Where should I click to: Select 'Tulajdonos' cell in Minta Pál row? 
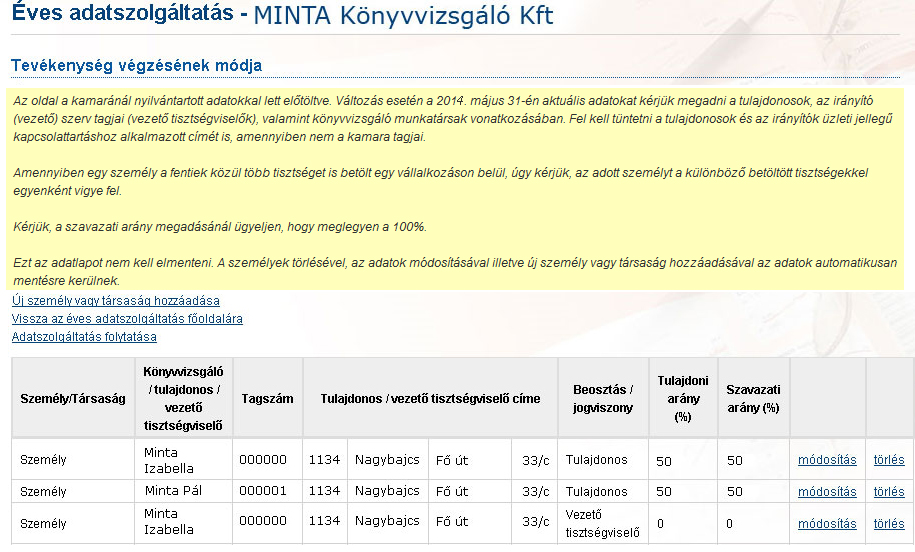tap(603, 491)
